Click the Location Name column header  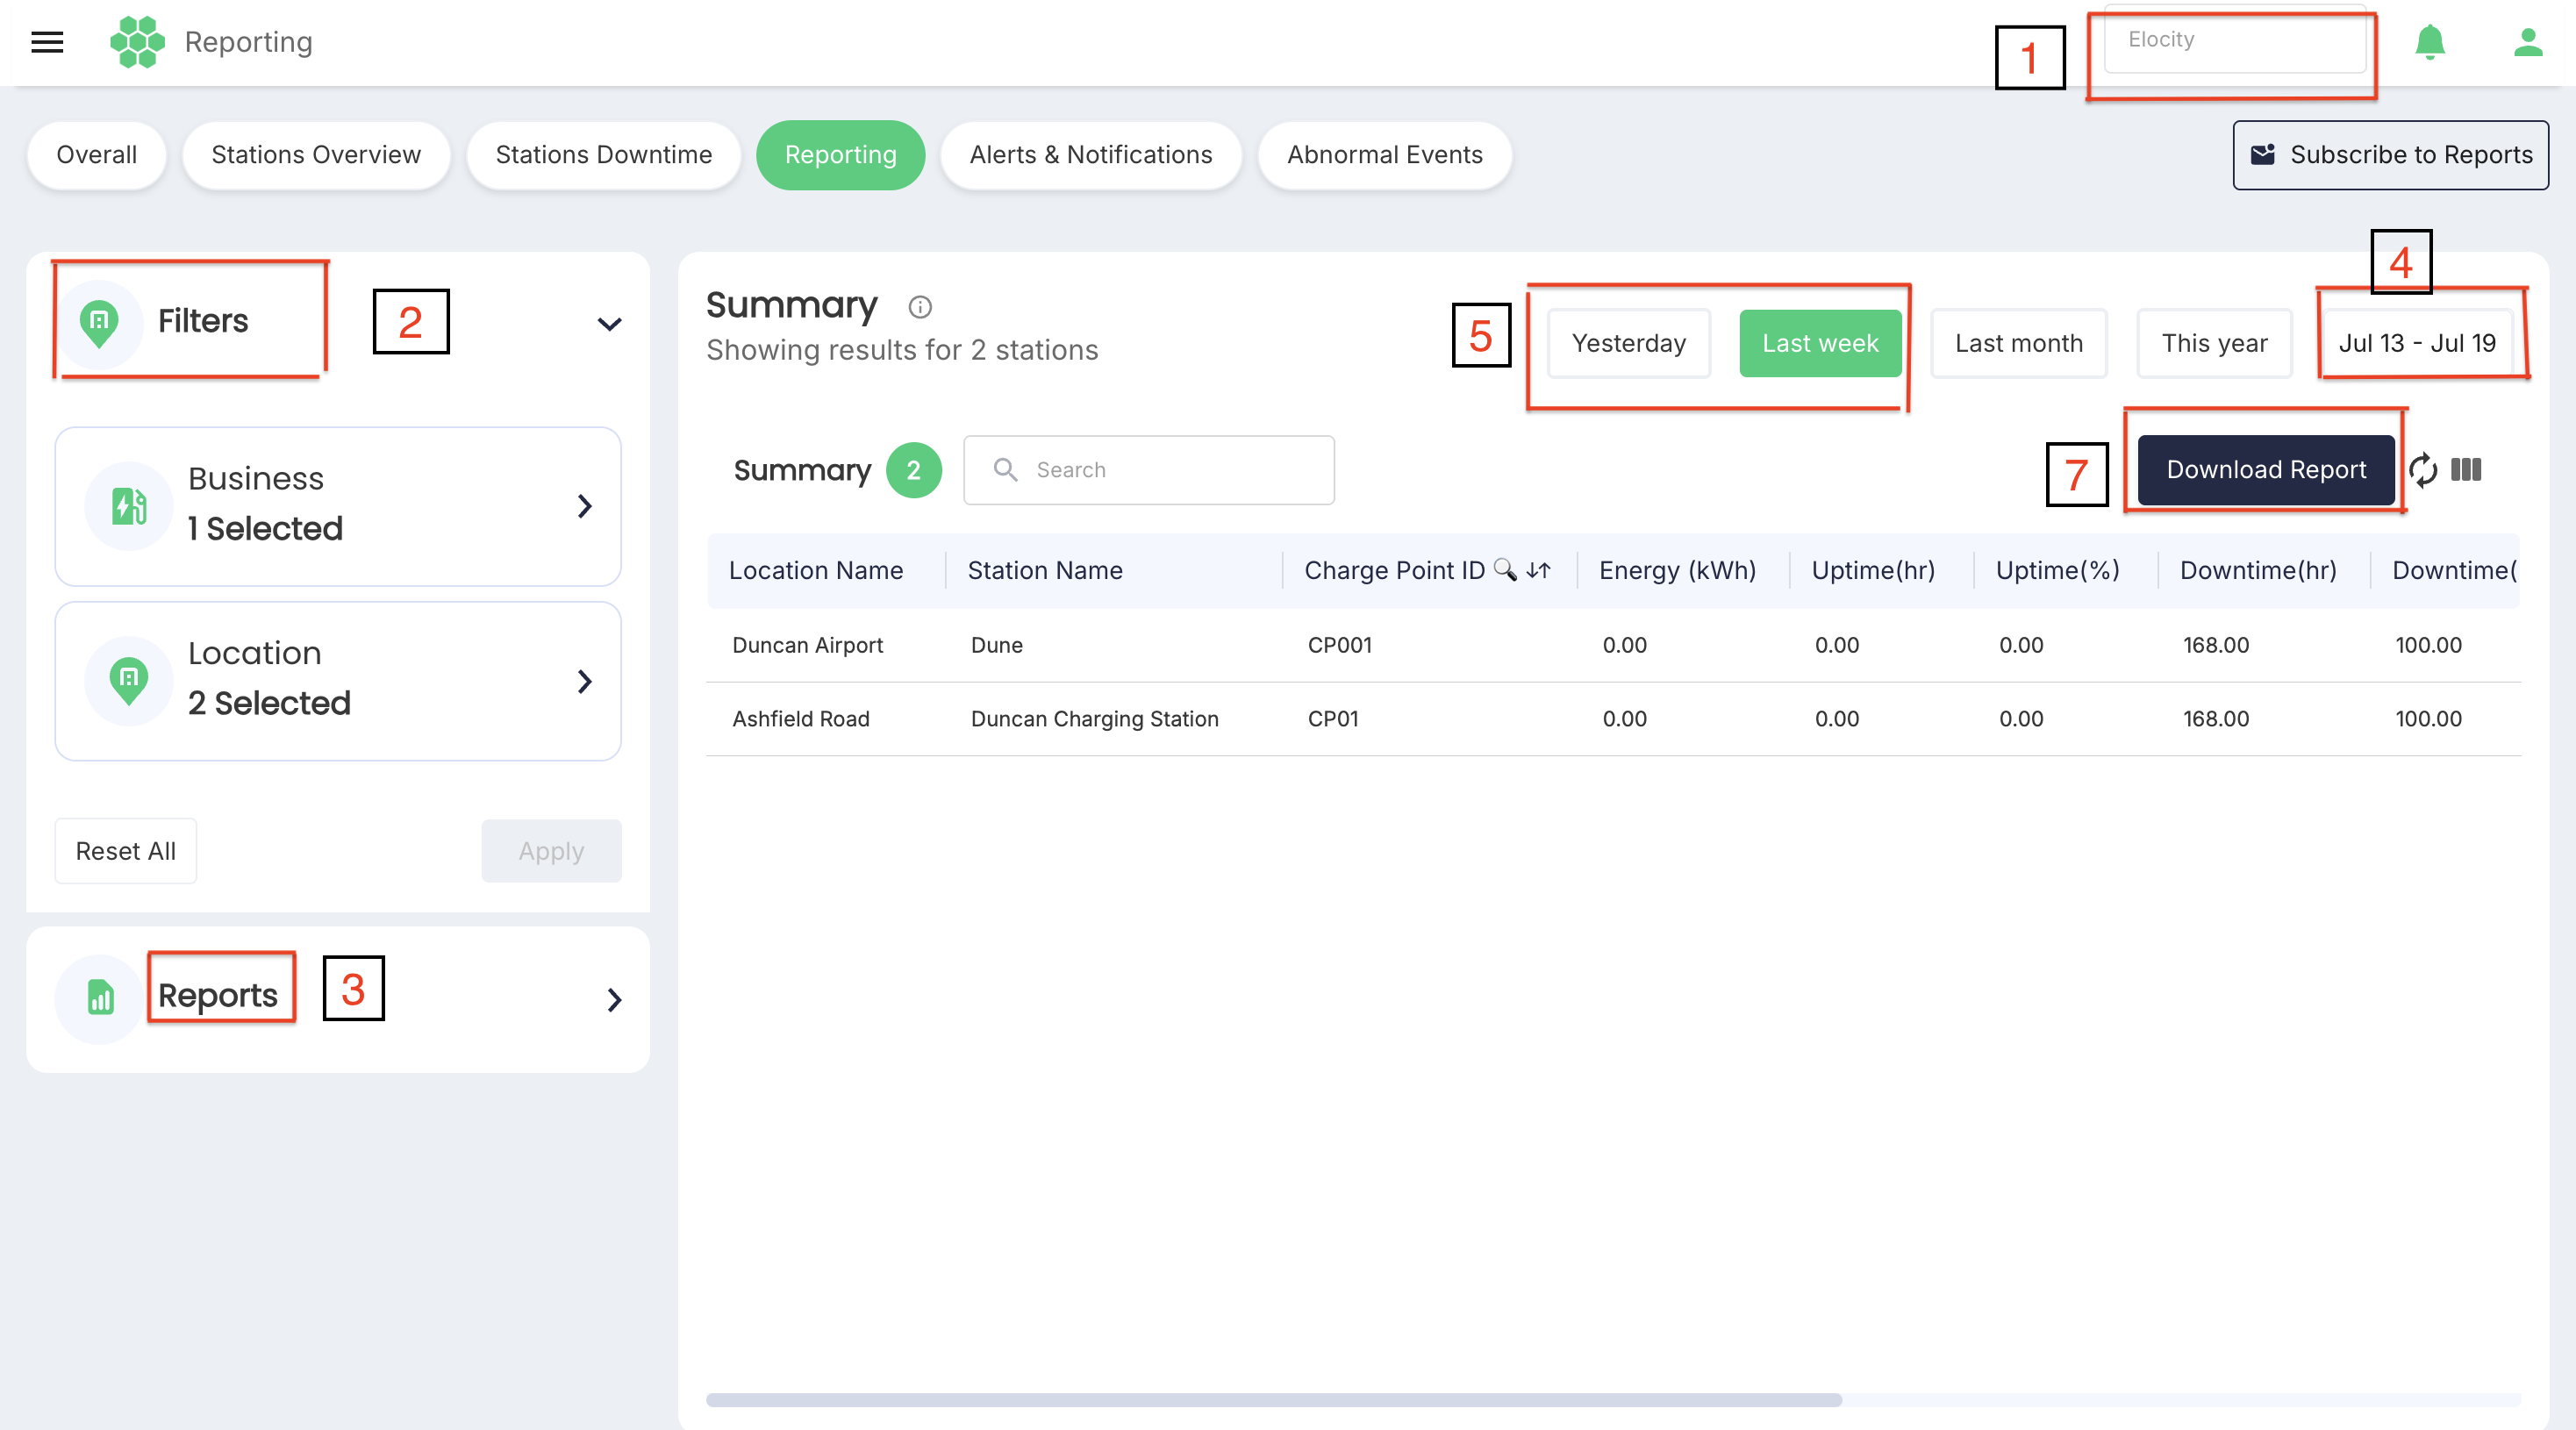coord(815,570)
